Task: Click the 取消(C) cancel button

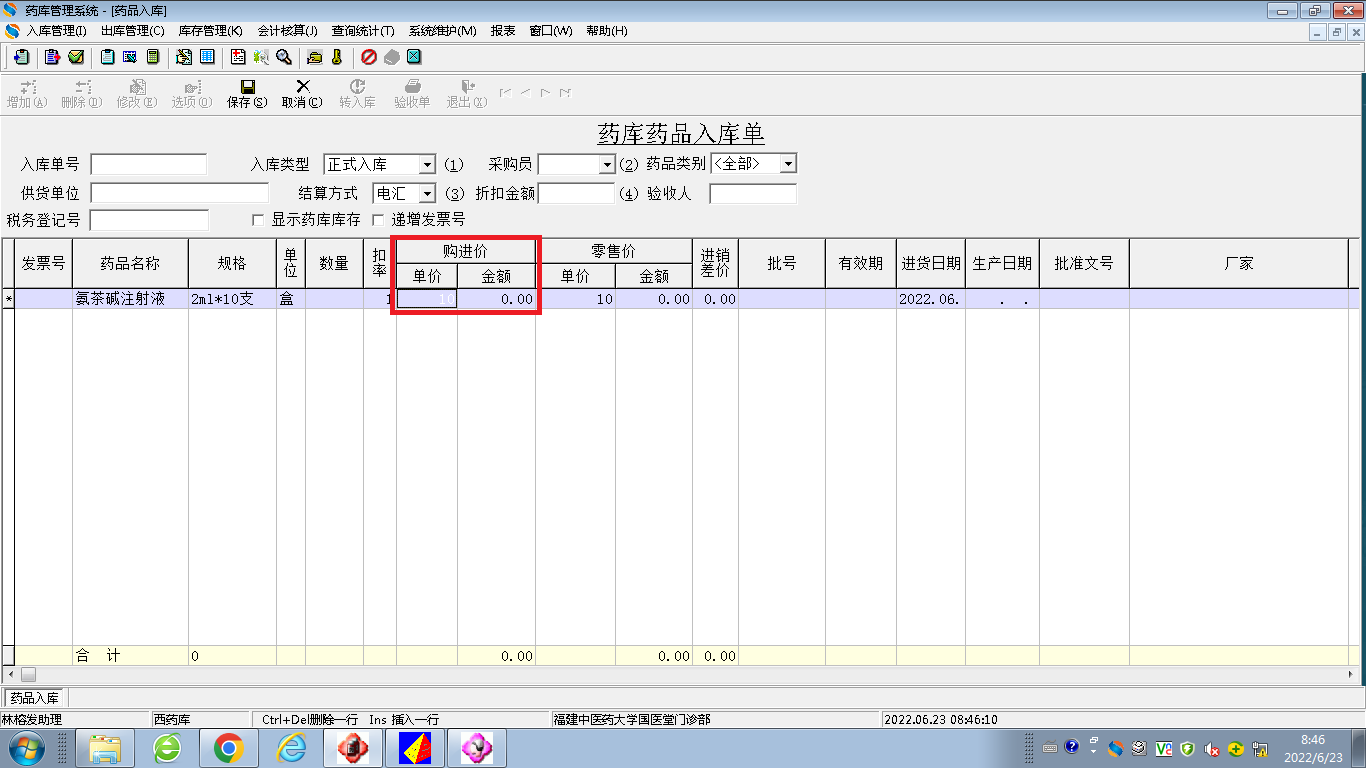Action: pyautogui.click(x=302, y=94)
